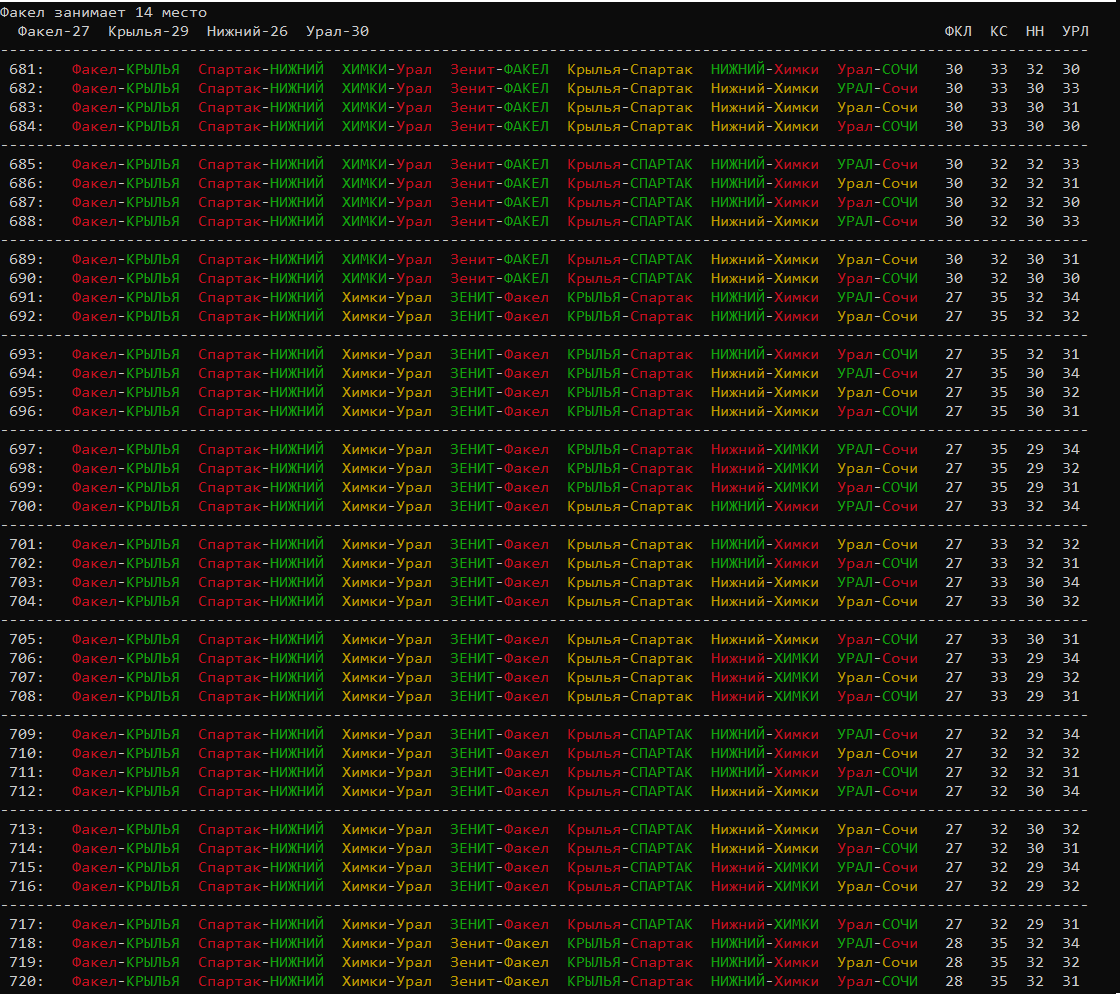
Task: Click 'ЗЕНИТ-Факел' in row 705
Action: pyautogui.click(x=499, y=639)
